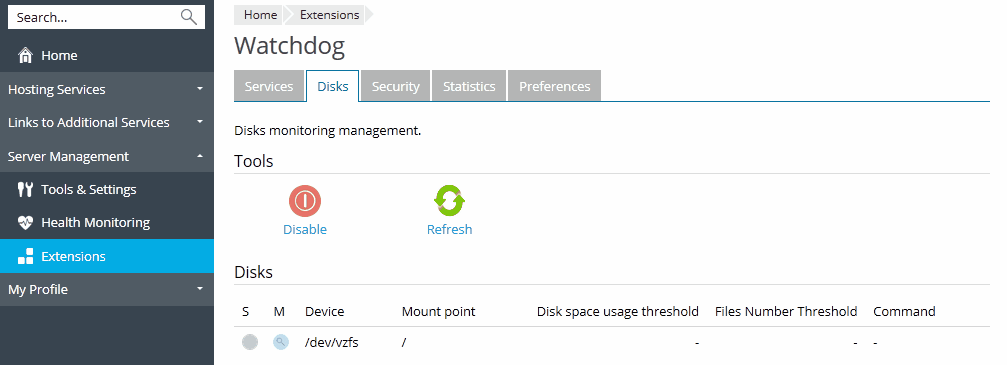This screenshot has width=1007, height=365.
Task: Go to Home in the breadcrumb
Action: [x=260, y=15]
